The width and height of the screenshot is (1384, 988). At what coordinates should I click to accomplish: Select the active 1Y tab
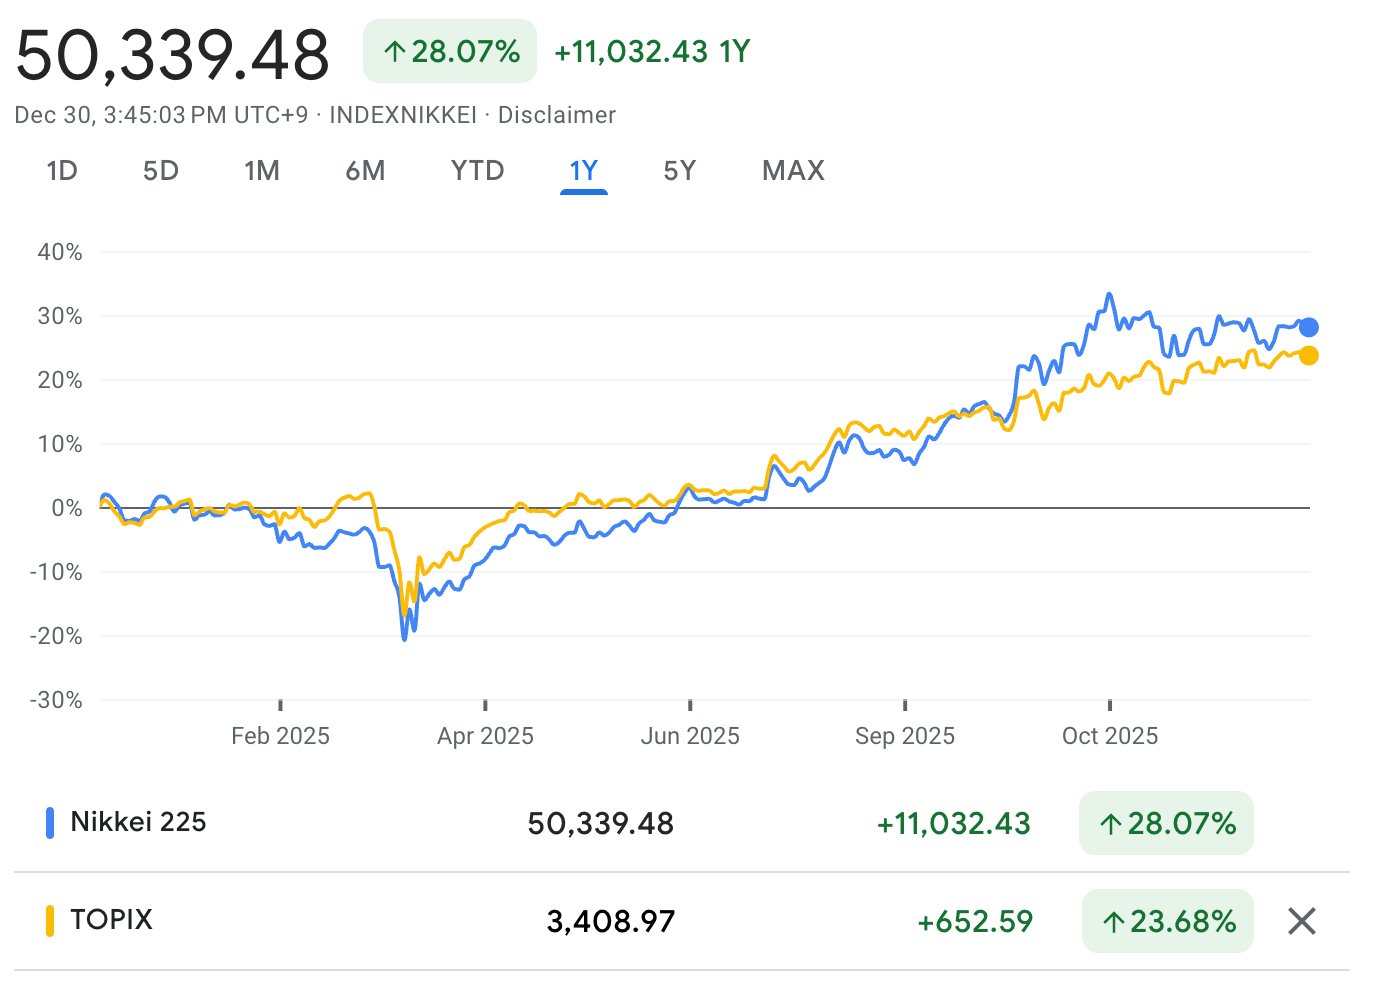584,171
